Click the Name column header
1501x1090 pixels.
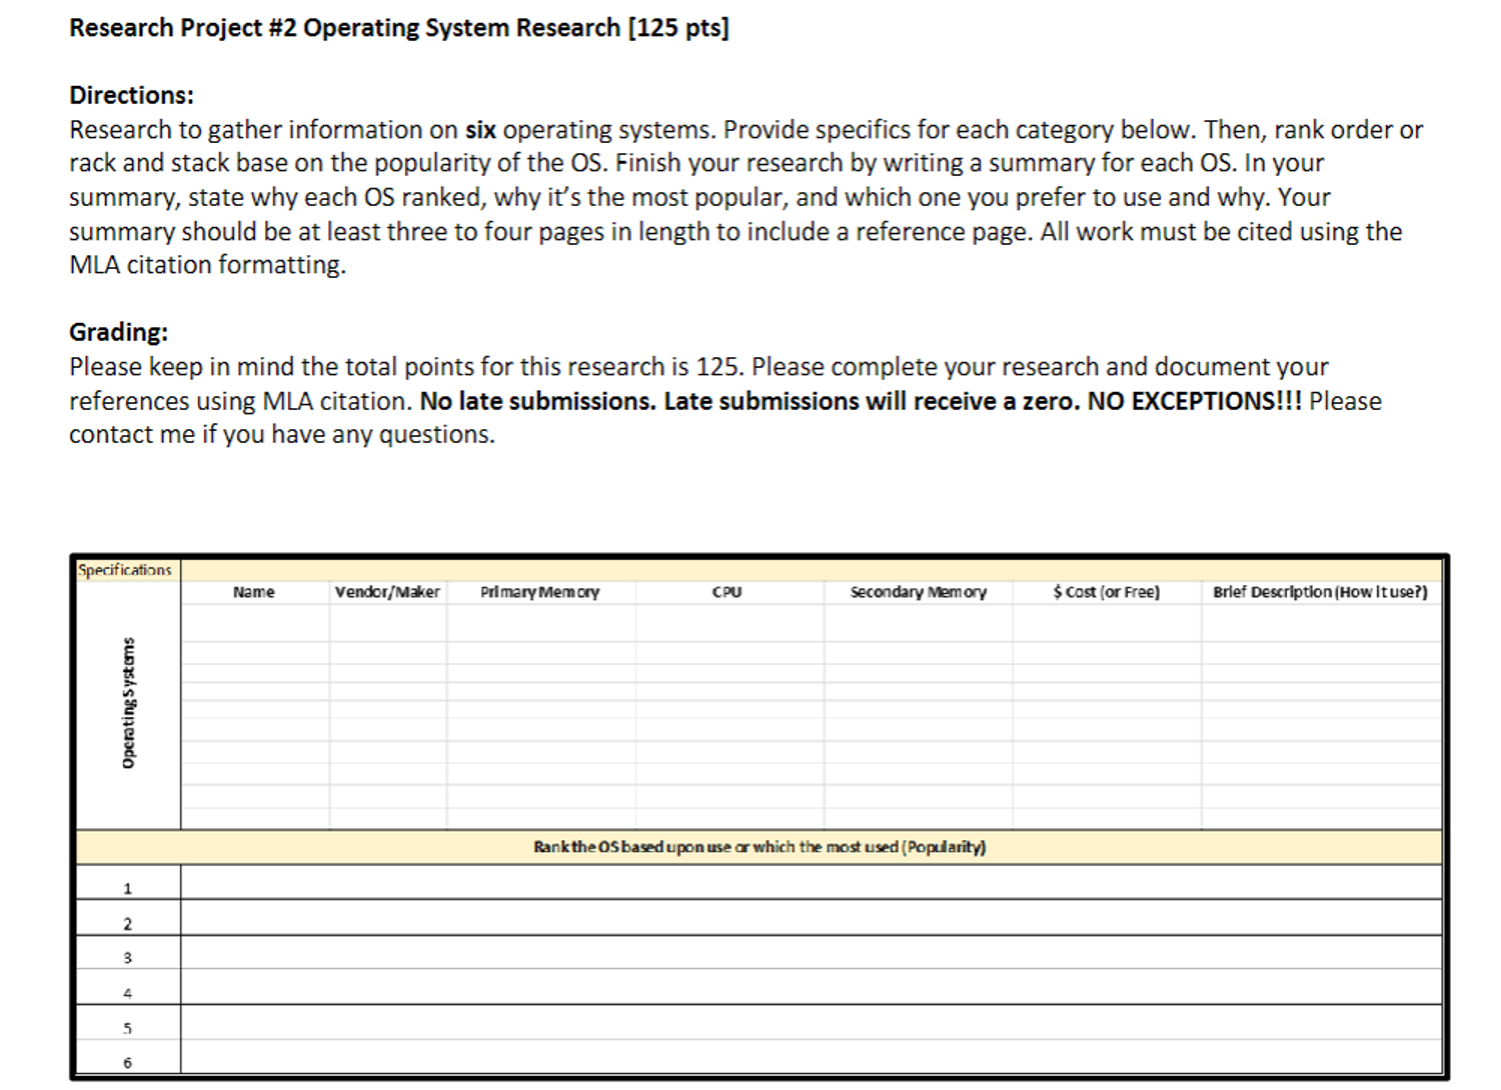[253, 592]
